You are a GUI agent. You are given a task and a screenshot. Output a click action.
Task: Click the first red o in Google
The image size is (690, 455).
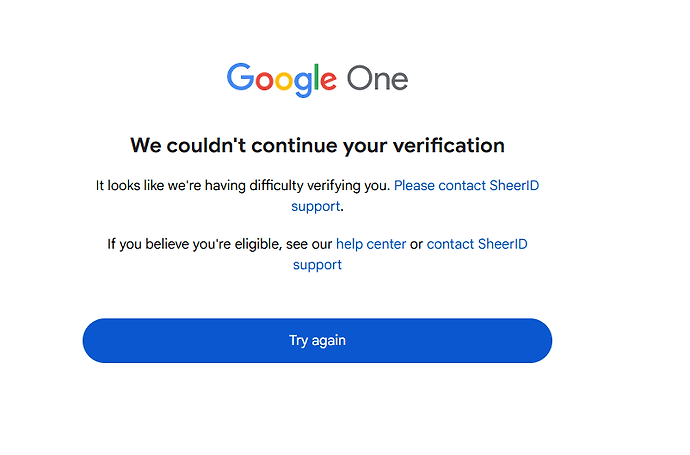264,81
